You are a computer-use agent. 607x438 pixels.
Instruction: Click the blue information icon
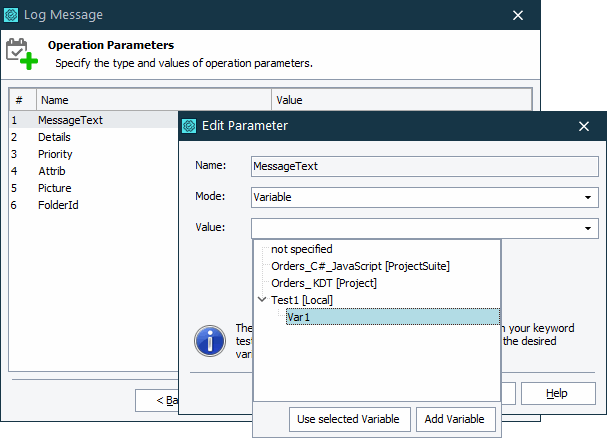(210, 340)
